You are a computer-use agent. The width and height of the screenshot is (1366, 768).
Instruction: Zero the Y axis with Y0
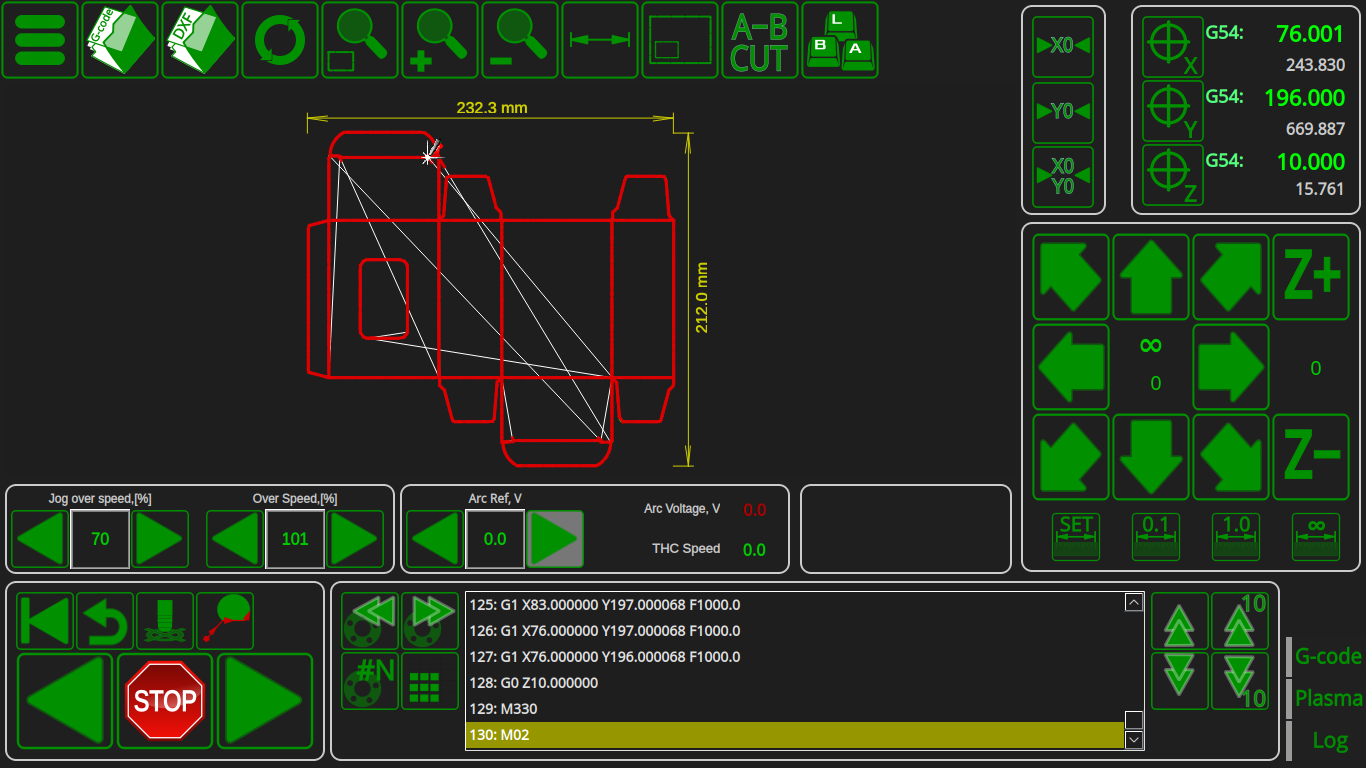pyautogui.click(x=1063, y=112)
